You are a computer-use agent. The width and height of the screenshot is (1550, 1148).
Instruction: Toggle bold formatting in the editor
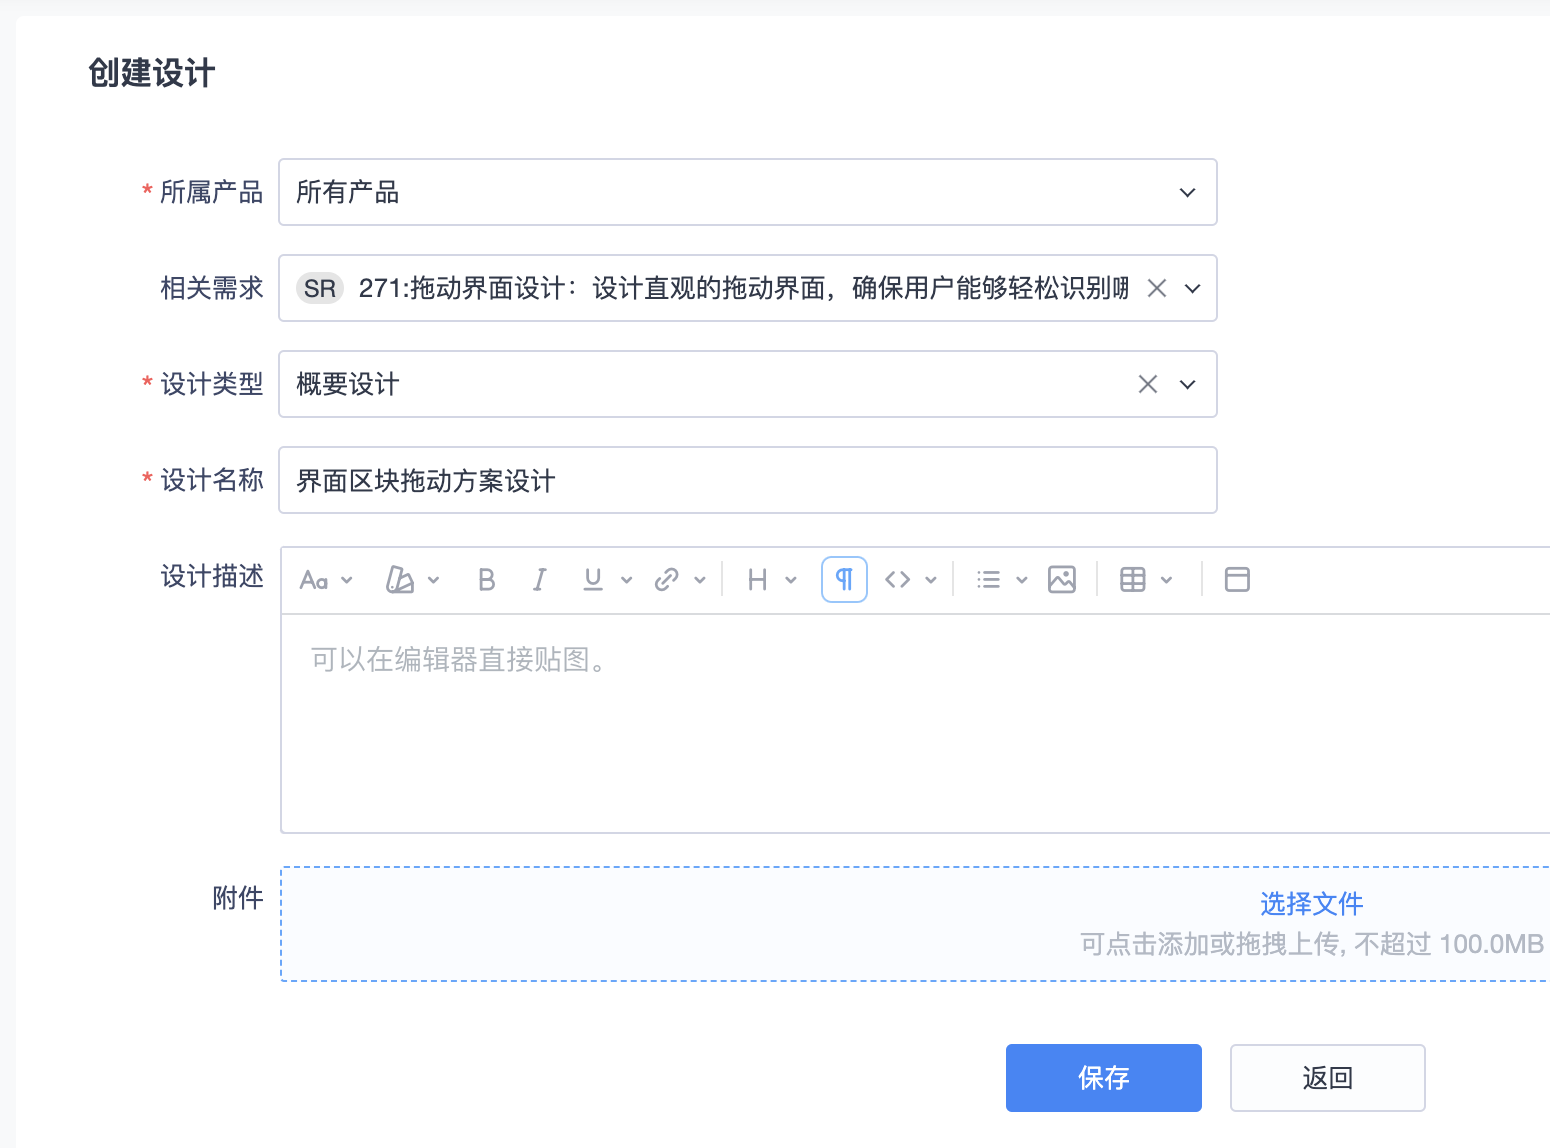pos(487,580)
